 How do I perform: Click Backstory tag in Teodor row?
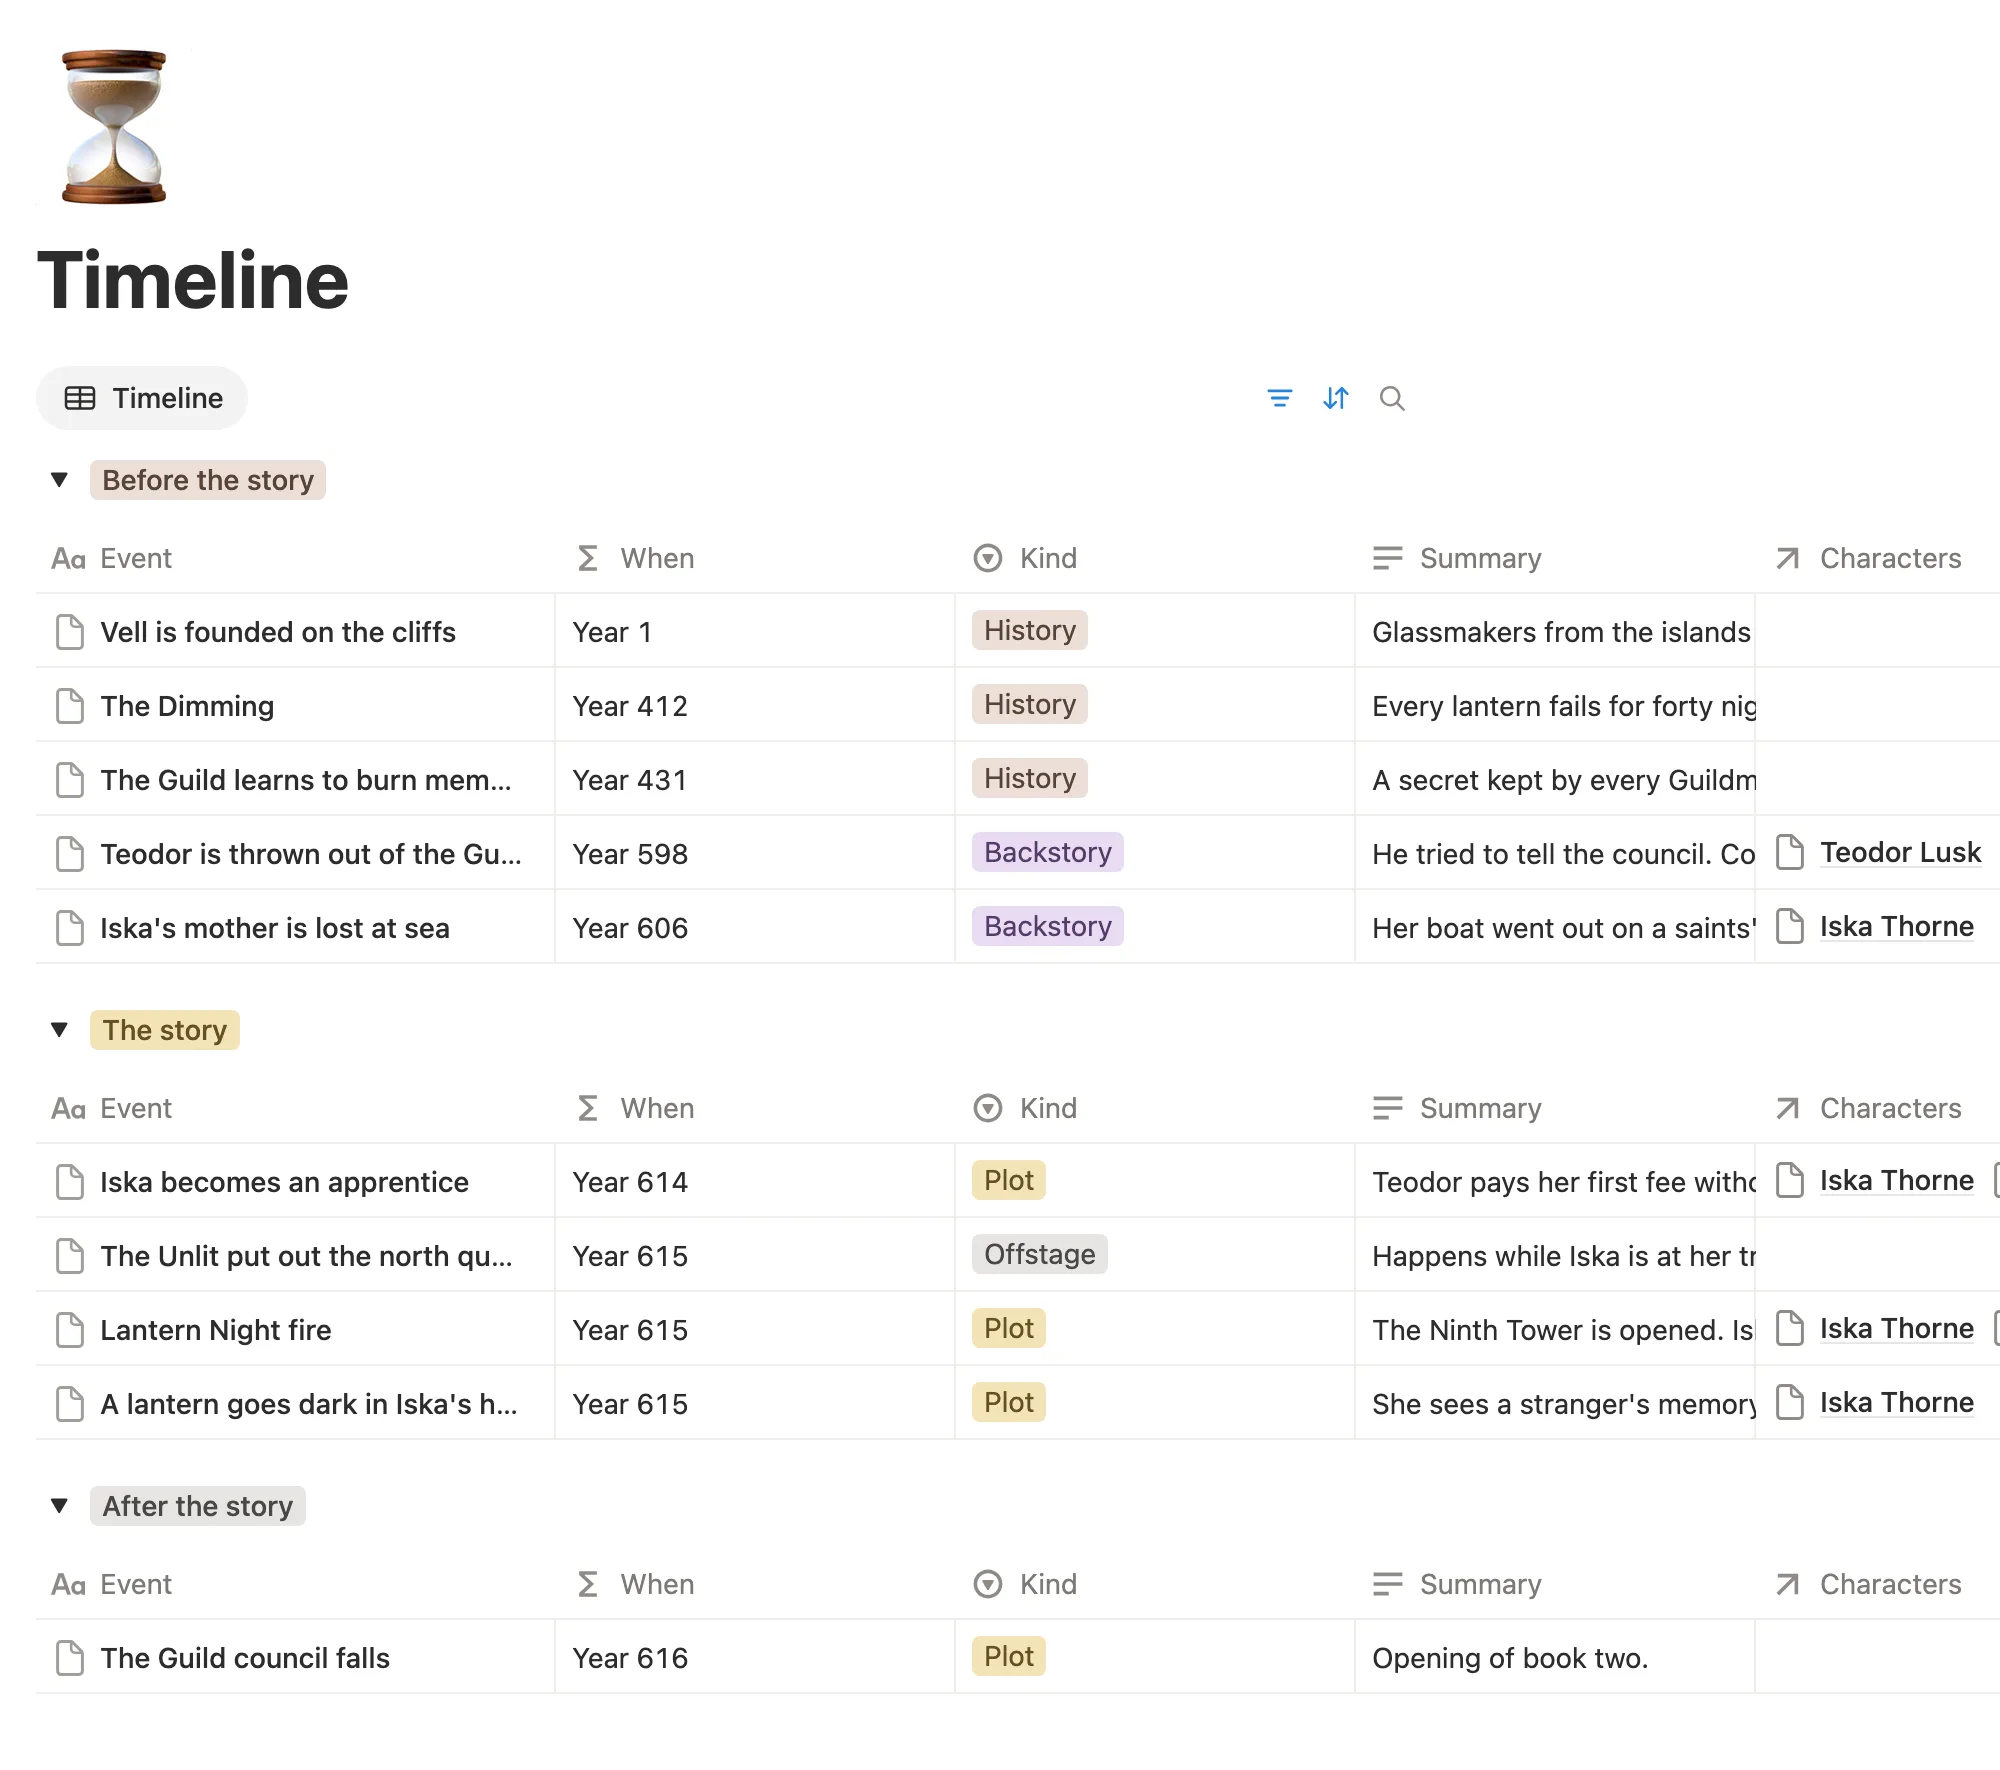click(x=1047, y=852)
